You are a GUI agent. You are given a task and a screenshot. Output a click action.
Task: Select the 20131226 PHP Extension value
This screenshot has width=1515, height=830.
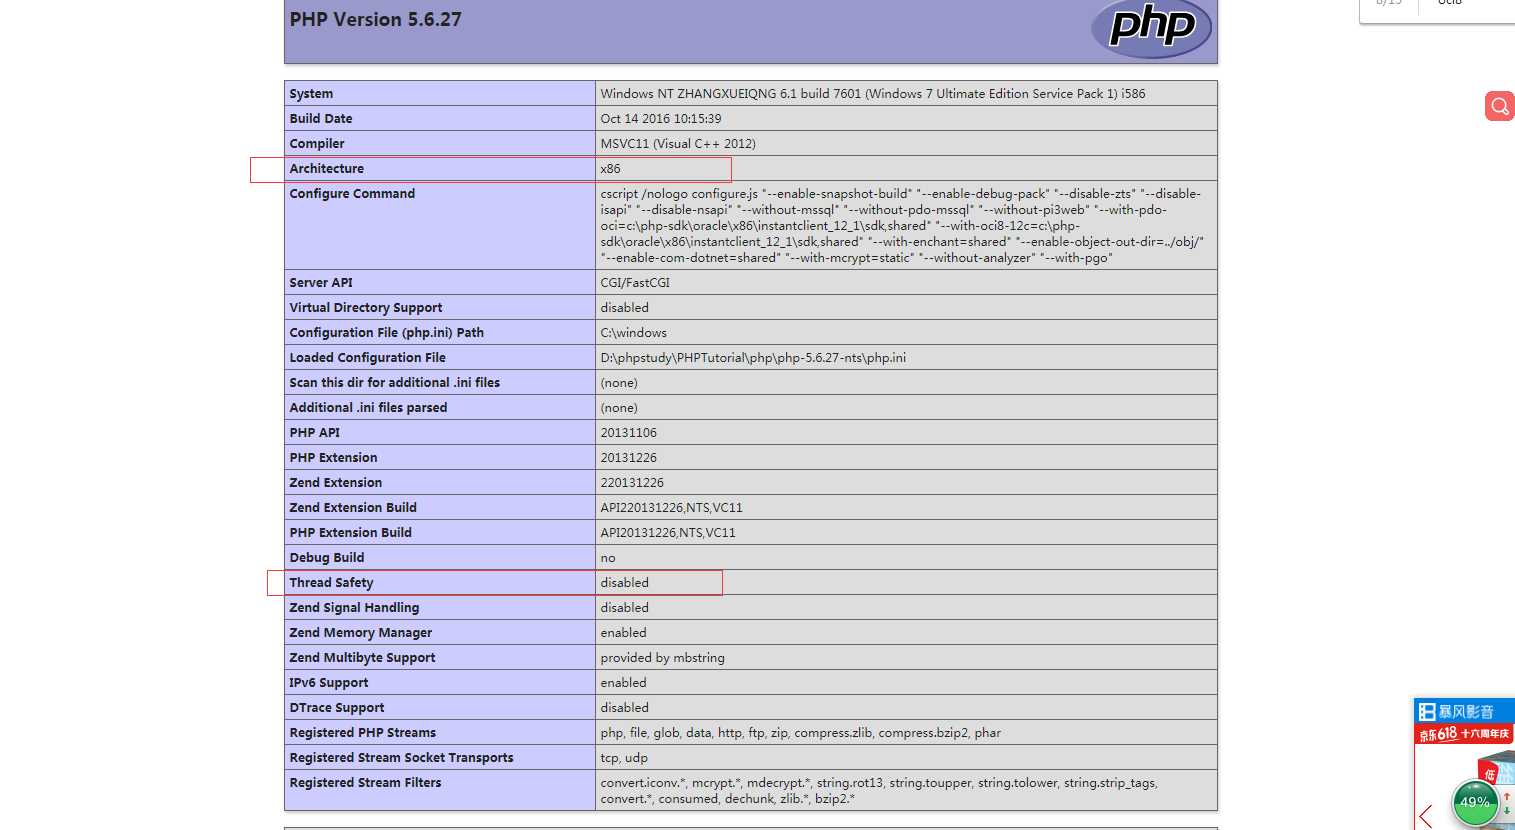point(629,458)
